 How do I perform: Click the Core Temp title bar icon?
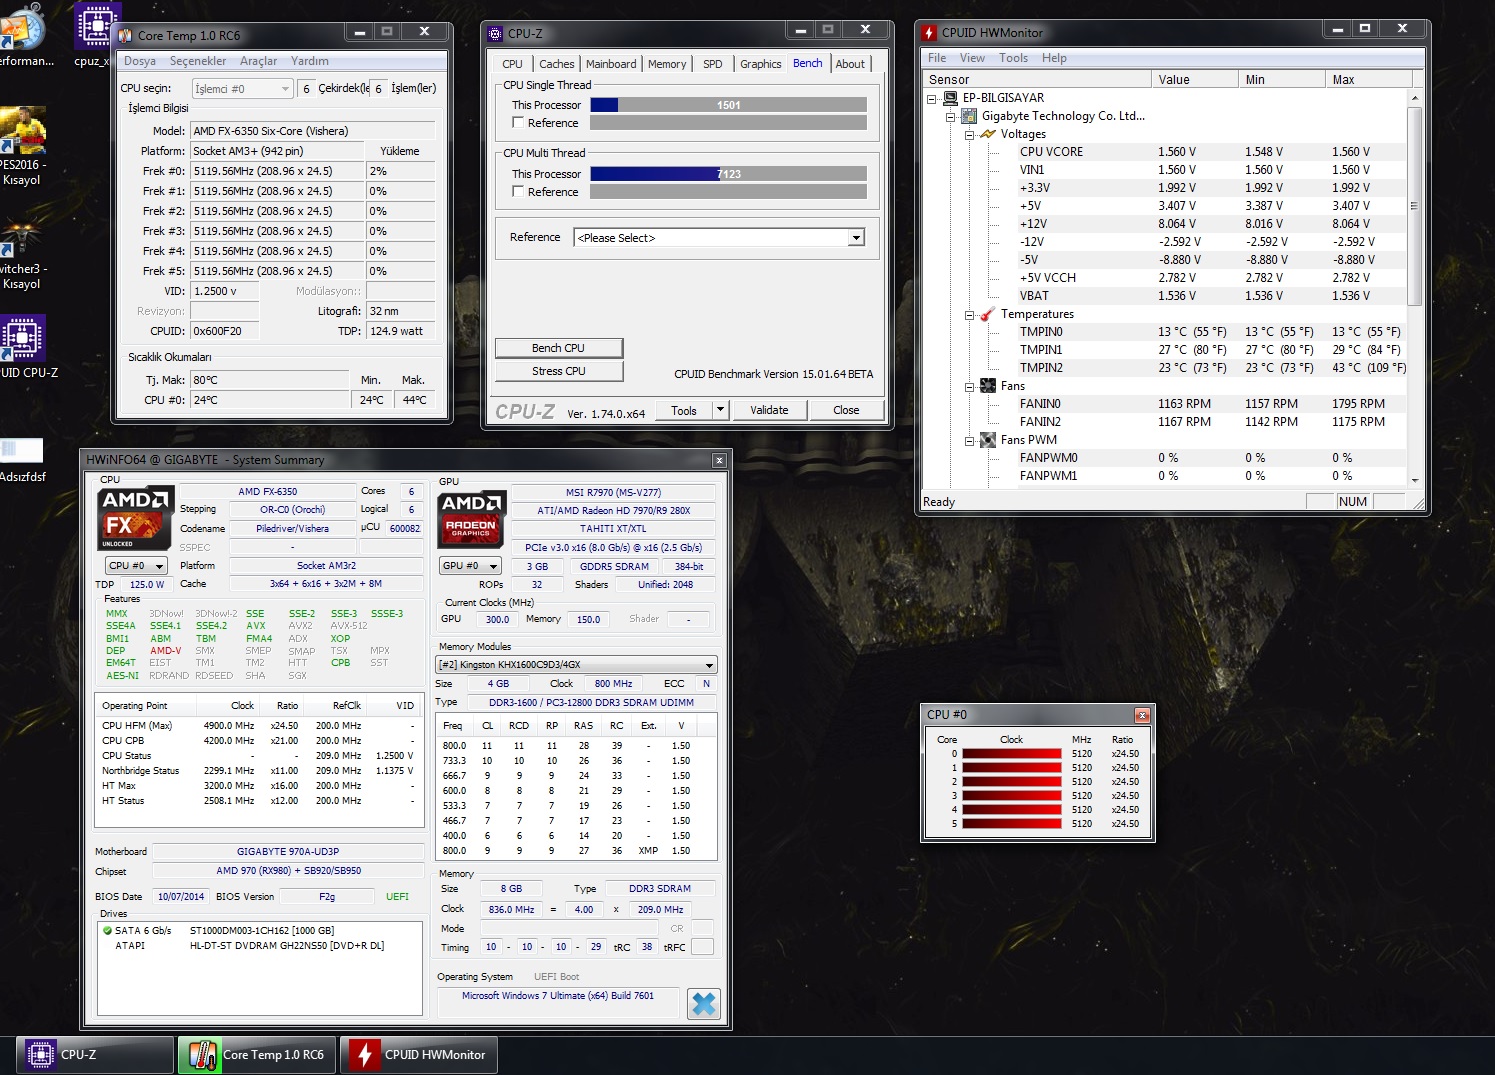125,35
